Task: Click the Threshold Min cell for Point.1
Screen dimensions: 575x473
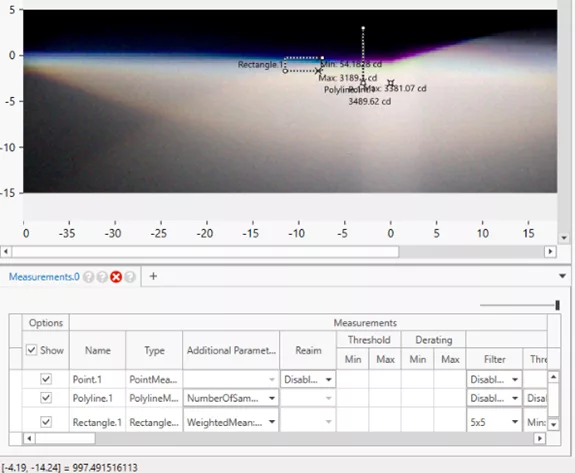Action: (353, 379)
